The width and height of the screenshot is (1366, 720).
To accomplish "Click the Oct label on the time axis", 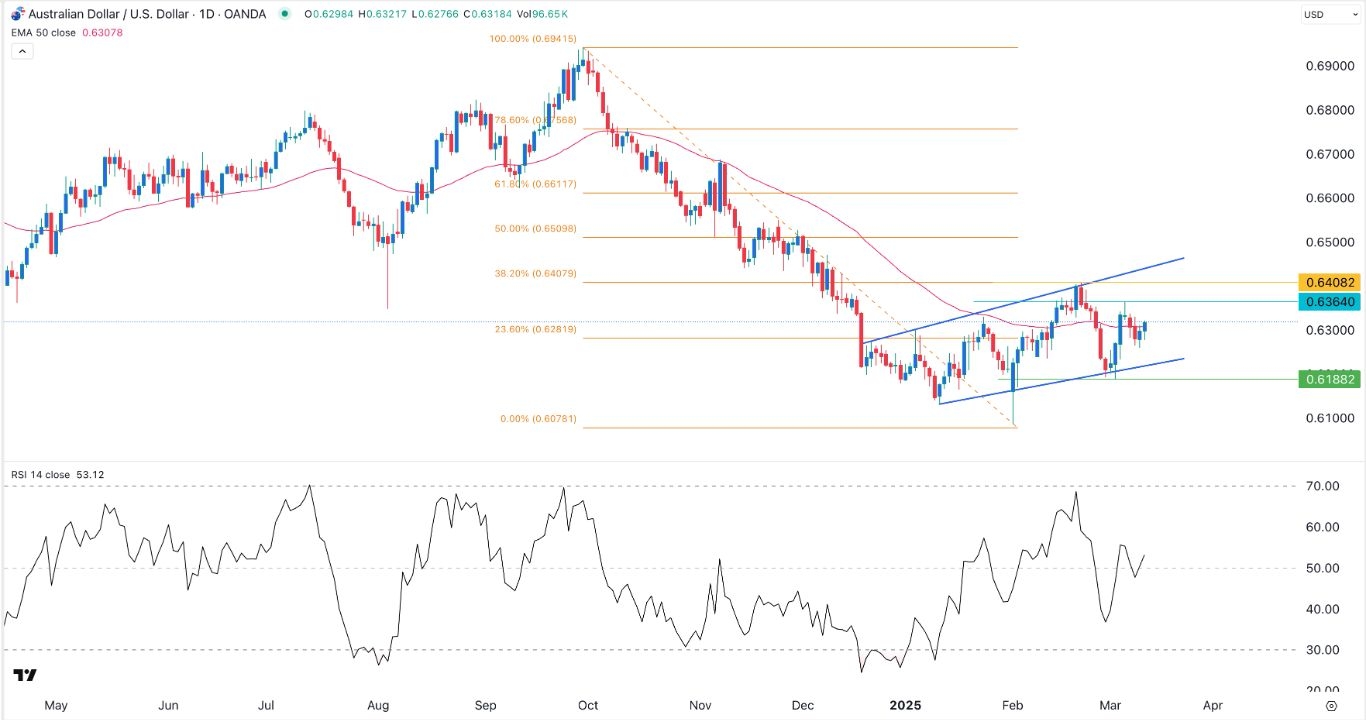I will coord(587,705).
